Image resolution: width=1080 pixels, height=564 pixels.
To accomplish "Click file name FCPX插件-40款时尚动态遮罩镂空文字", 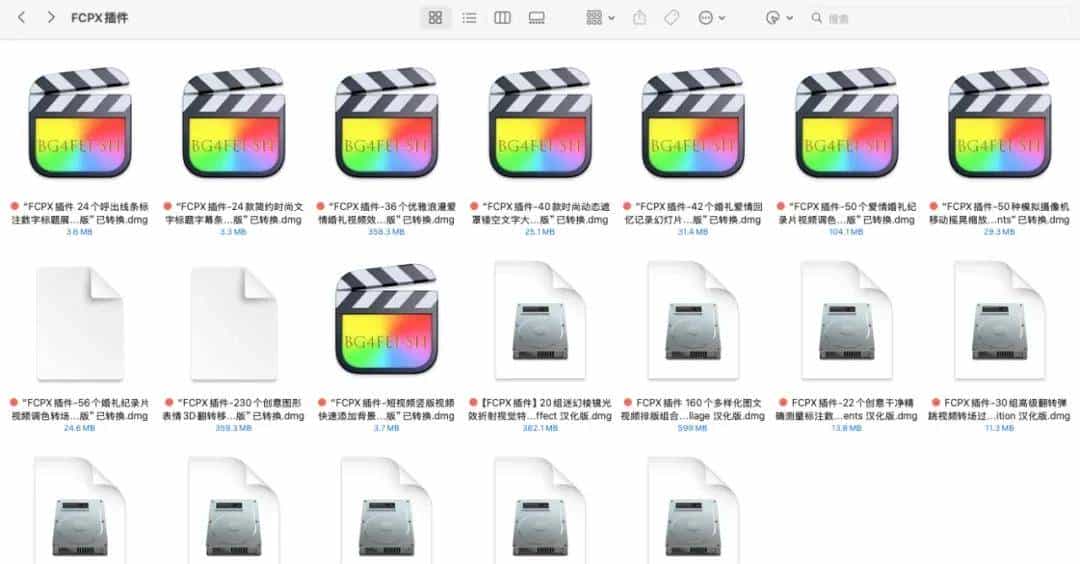I will click(x=540, y=213).
